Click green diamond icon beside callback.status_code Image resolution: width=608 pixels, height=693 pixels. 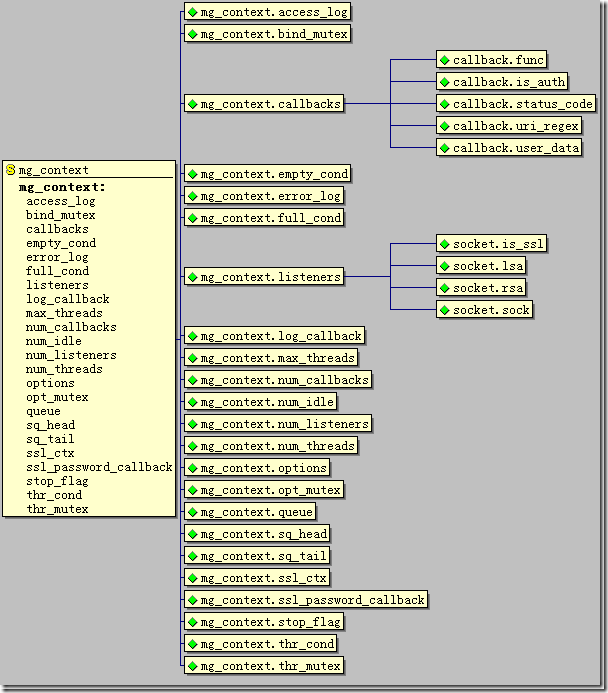point(445,104)
